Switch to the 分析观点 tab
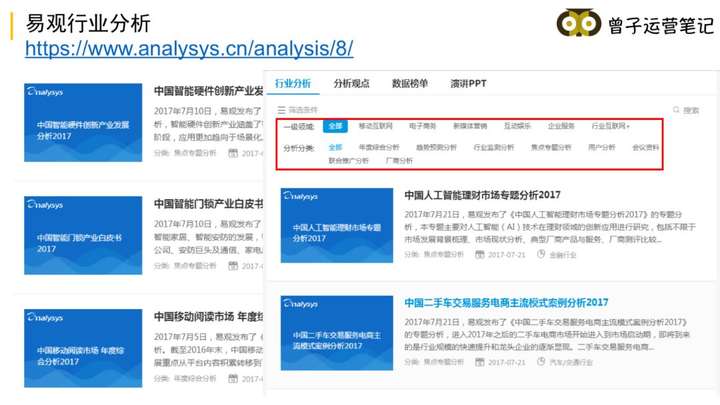This screenshot has height=405, width=720. (x=351, y=84)
